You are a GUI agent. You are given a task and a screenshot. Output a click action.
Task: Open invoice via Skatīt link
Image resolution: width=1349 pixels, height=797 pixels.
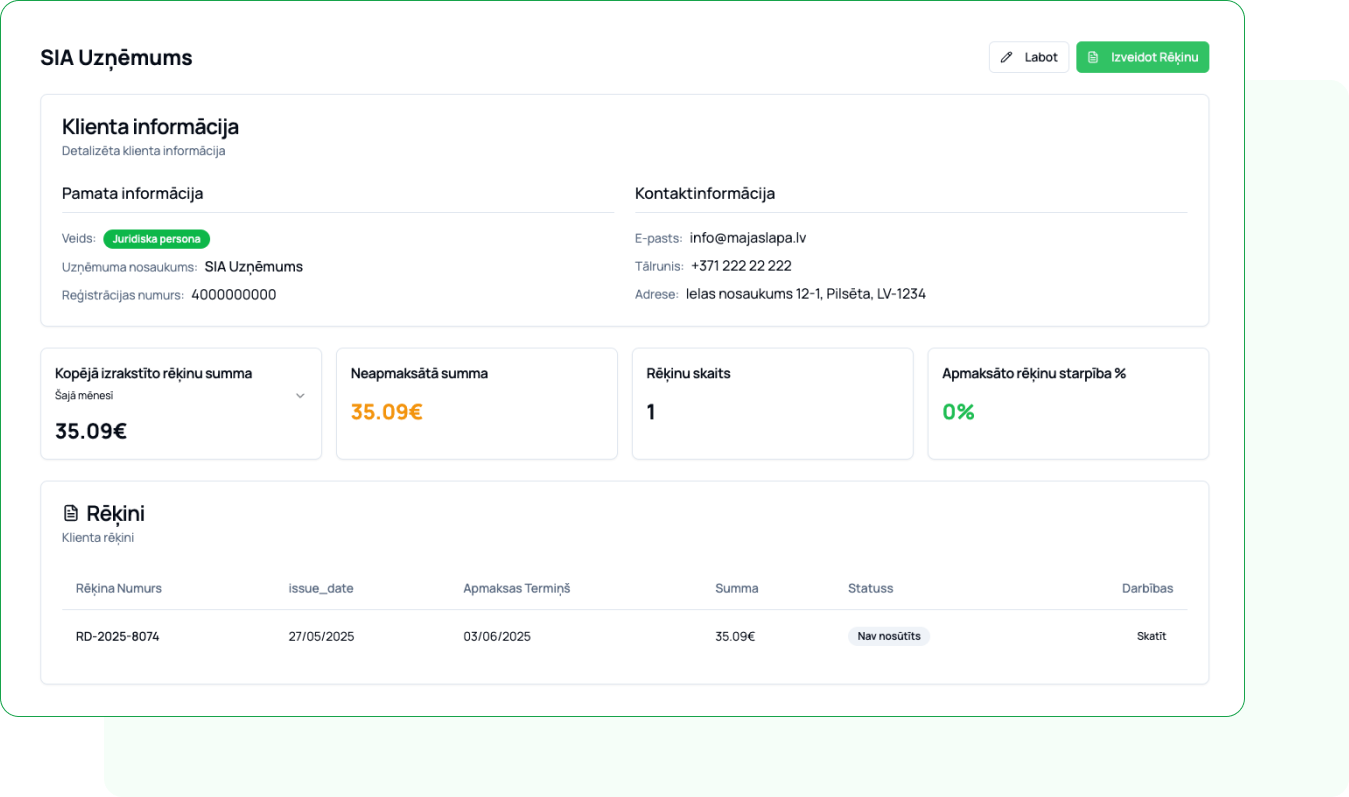[x=1151, y=636]
